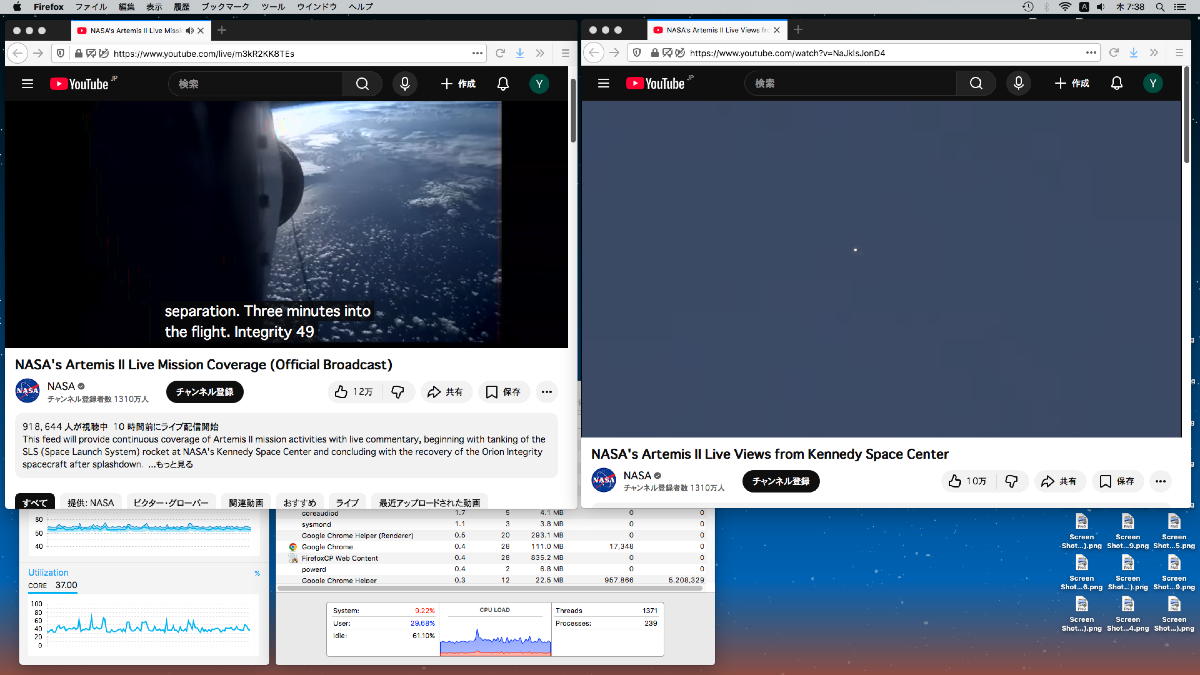Image resolution: width=1200 pixels, height=675 pixels.
Task: Save the Live Views video via 保存
Action: (1118, 481)
